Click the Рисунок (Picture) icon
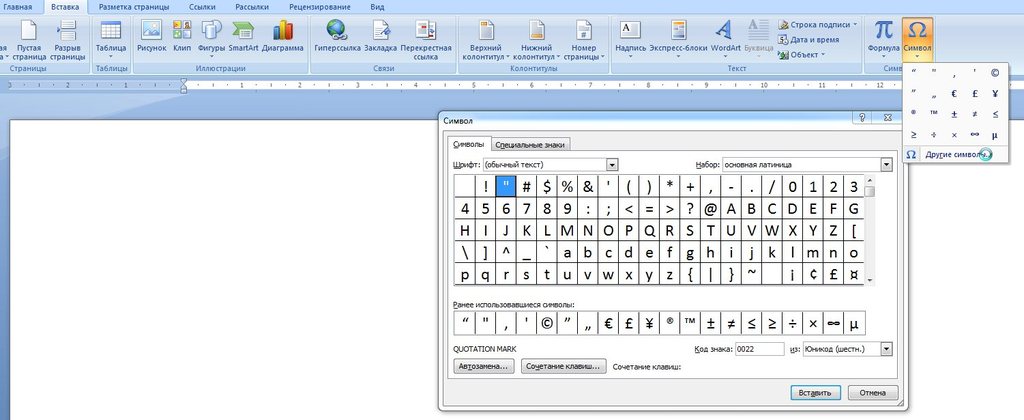Screen dimensions: 1024x420 coord(152,31)
